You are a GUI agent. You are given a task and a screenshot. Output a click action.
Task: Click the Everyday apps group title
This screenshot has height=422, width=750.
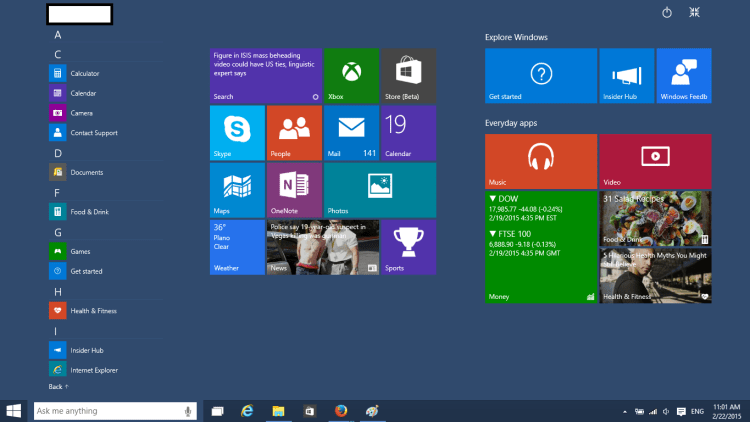511,123
